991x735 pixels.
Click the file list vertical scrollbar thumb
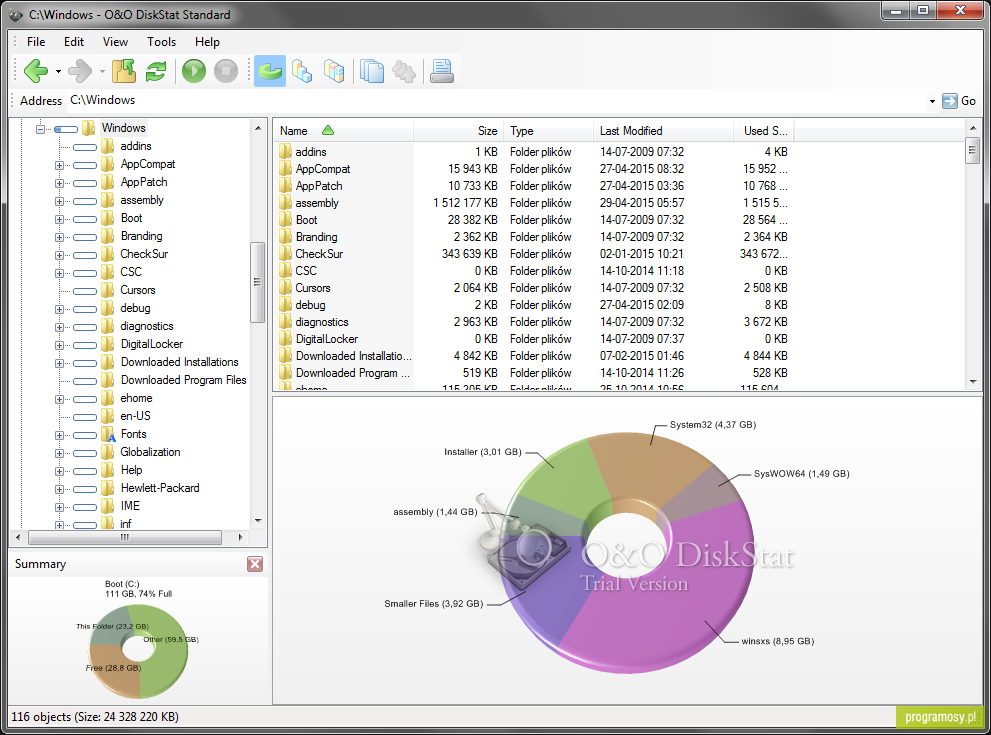pos(972,151)
